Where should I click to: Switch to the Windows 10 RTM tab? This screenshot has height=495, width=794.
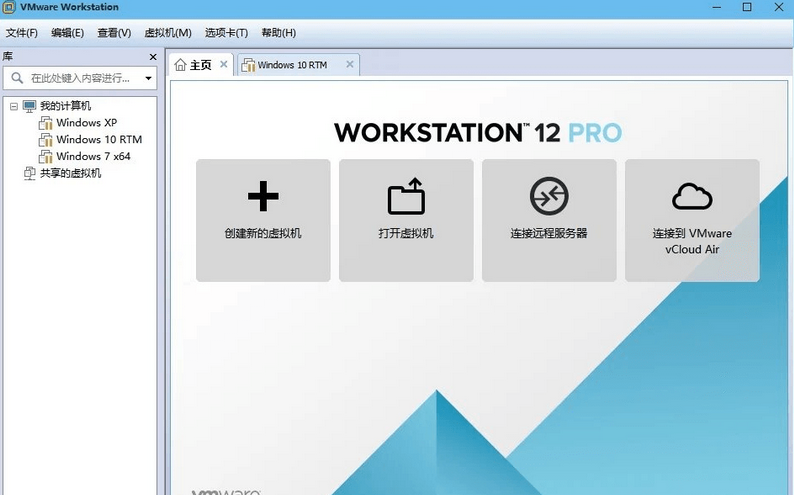tap(298, 64)
